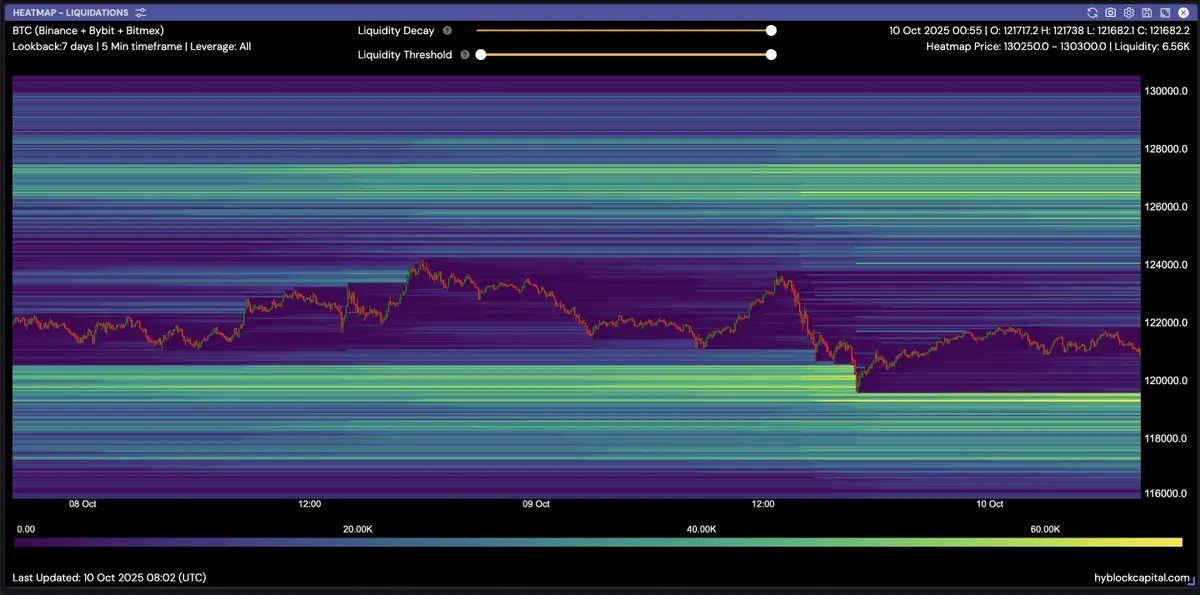Show help for Liquidity Threshold
1200x595 pixels.
click(x=464, y=55)
